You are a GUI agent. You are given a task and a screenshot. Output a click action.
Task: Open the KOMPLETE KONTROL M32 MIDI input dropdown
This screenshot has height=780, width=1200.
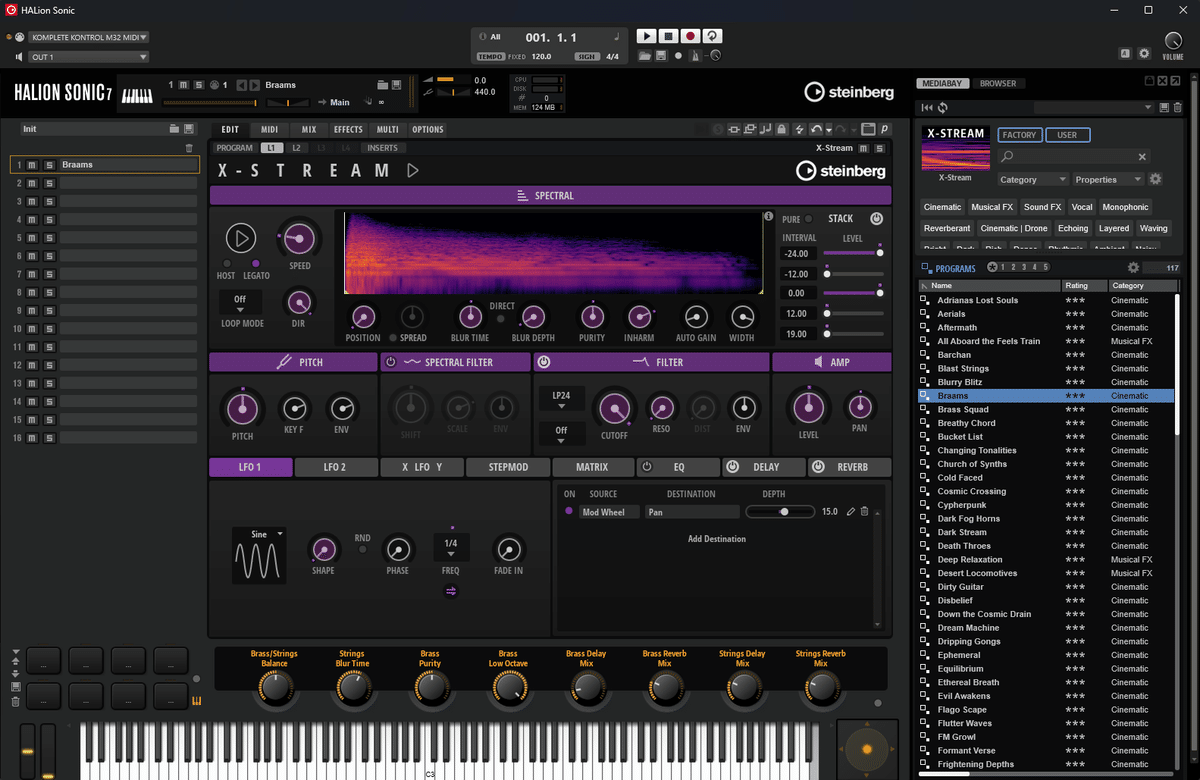88,37
